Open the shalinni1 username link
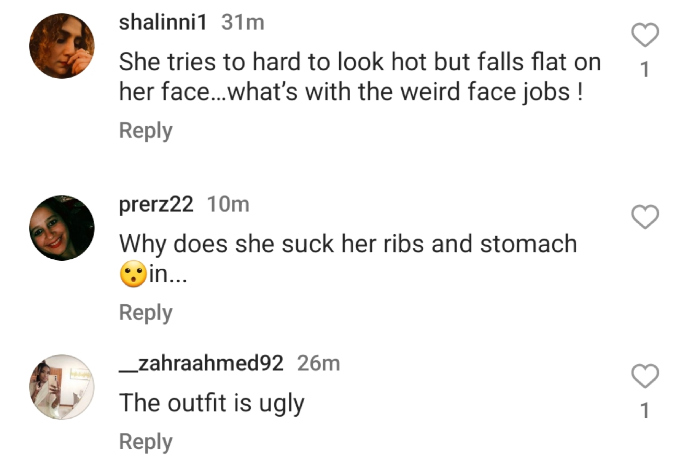Screen dimensions: 700x474 click(x=165, y=22)
